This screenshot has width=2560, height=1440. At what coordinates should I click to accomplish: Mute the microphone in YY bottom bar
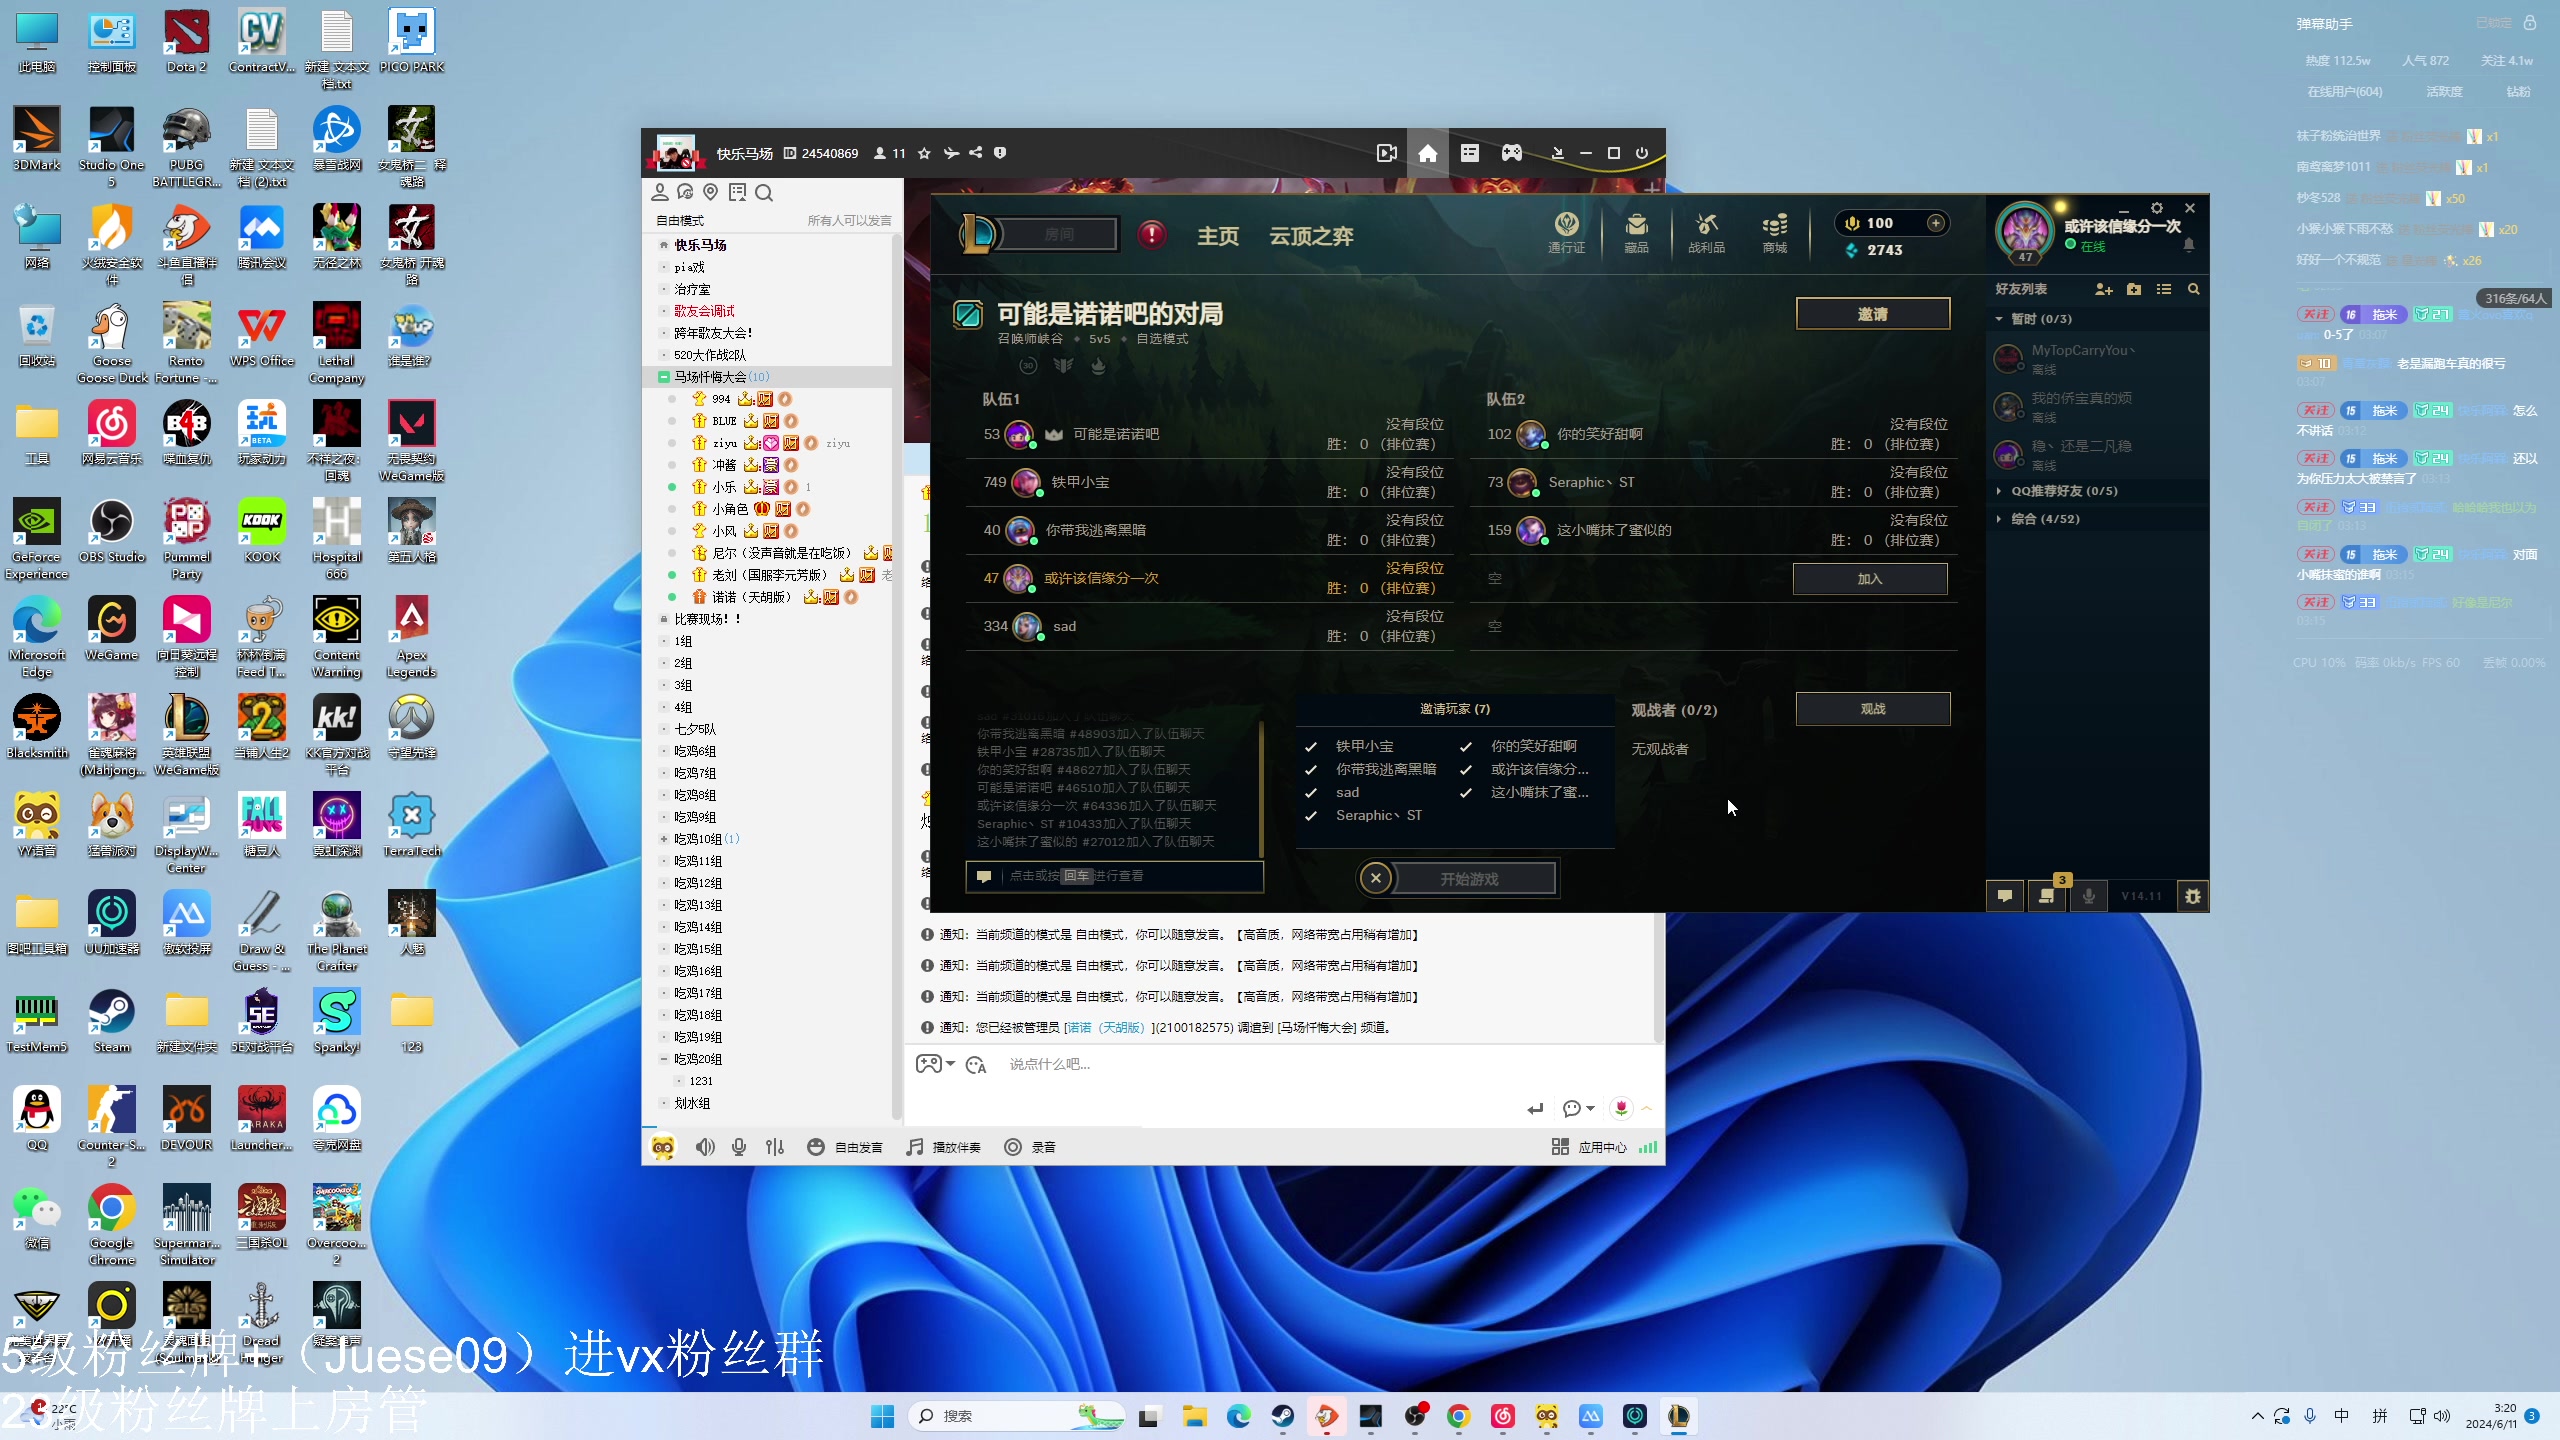point(739,1147)
